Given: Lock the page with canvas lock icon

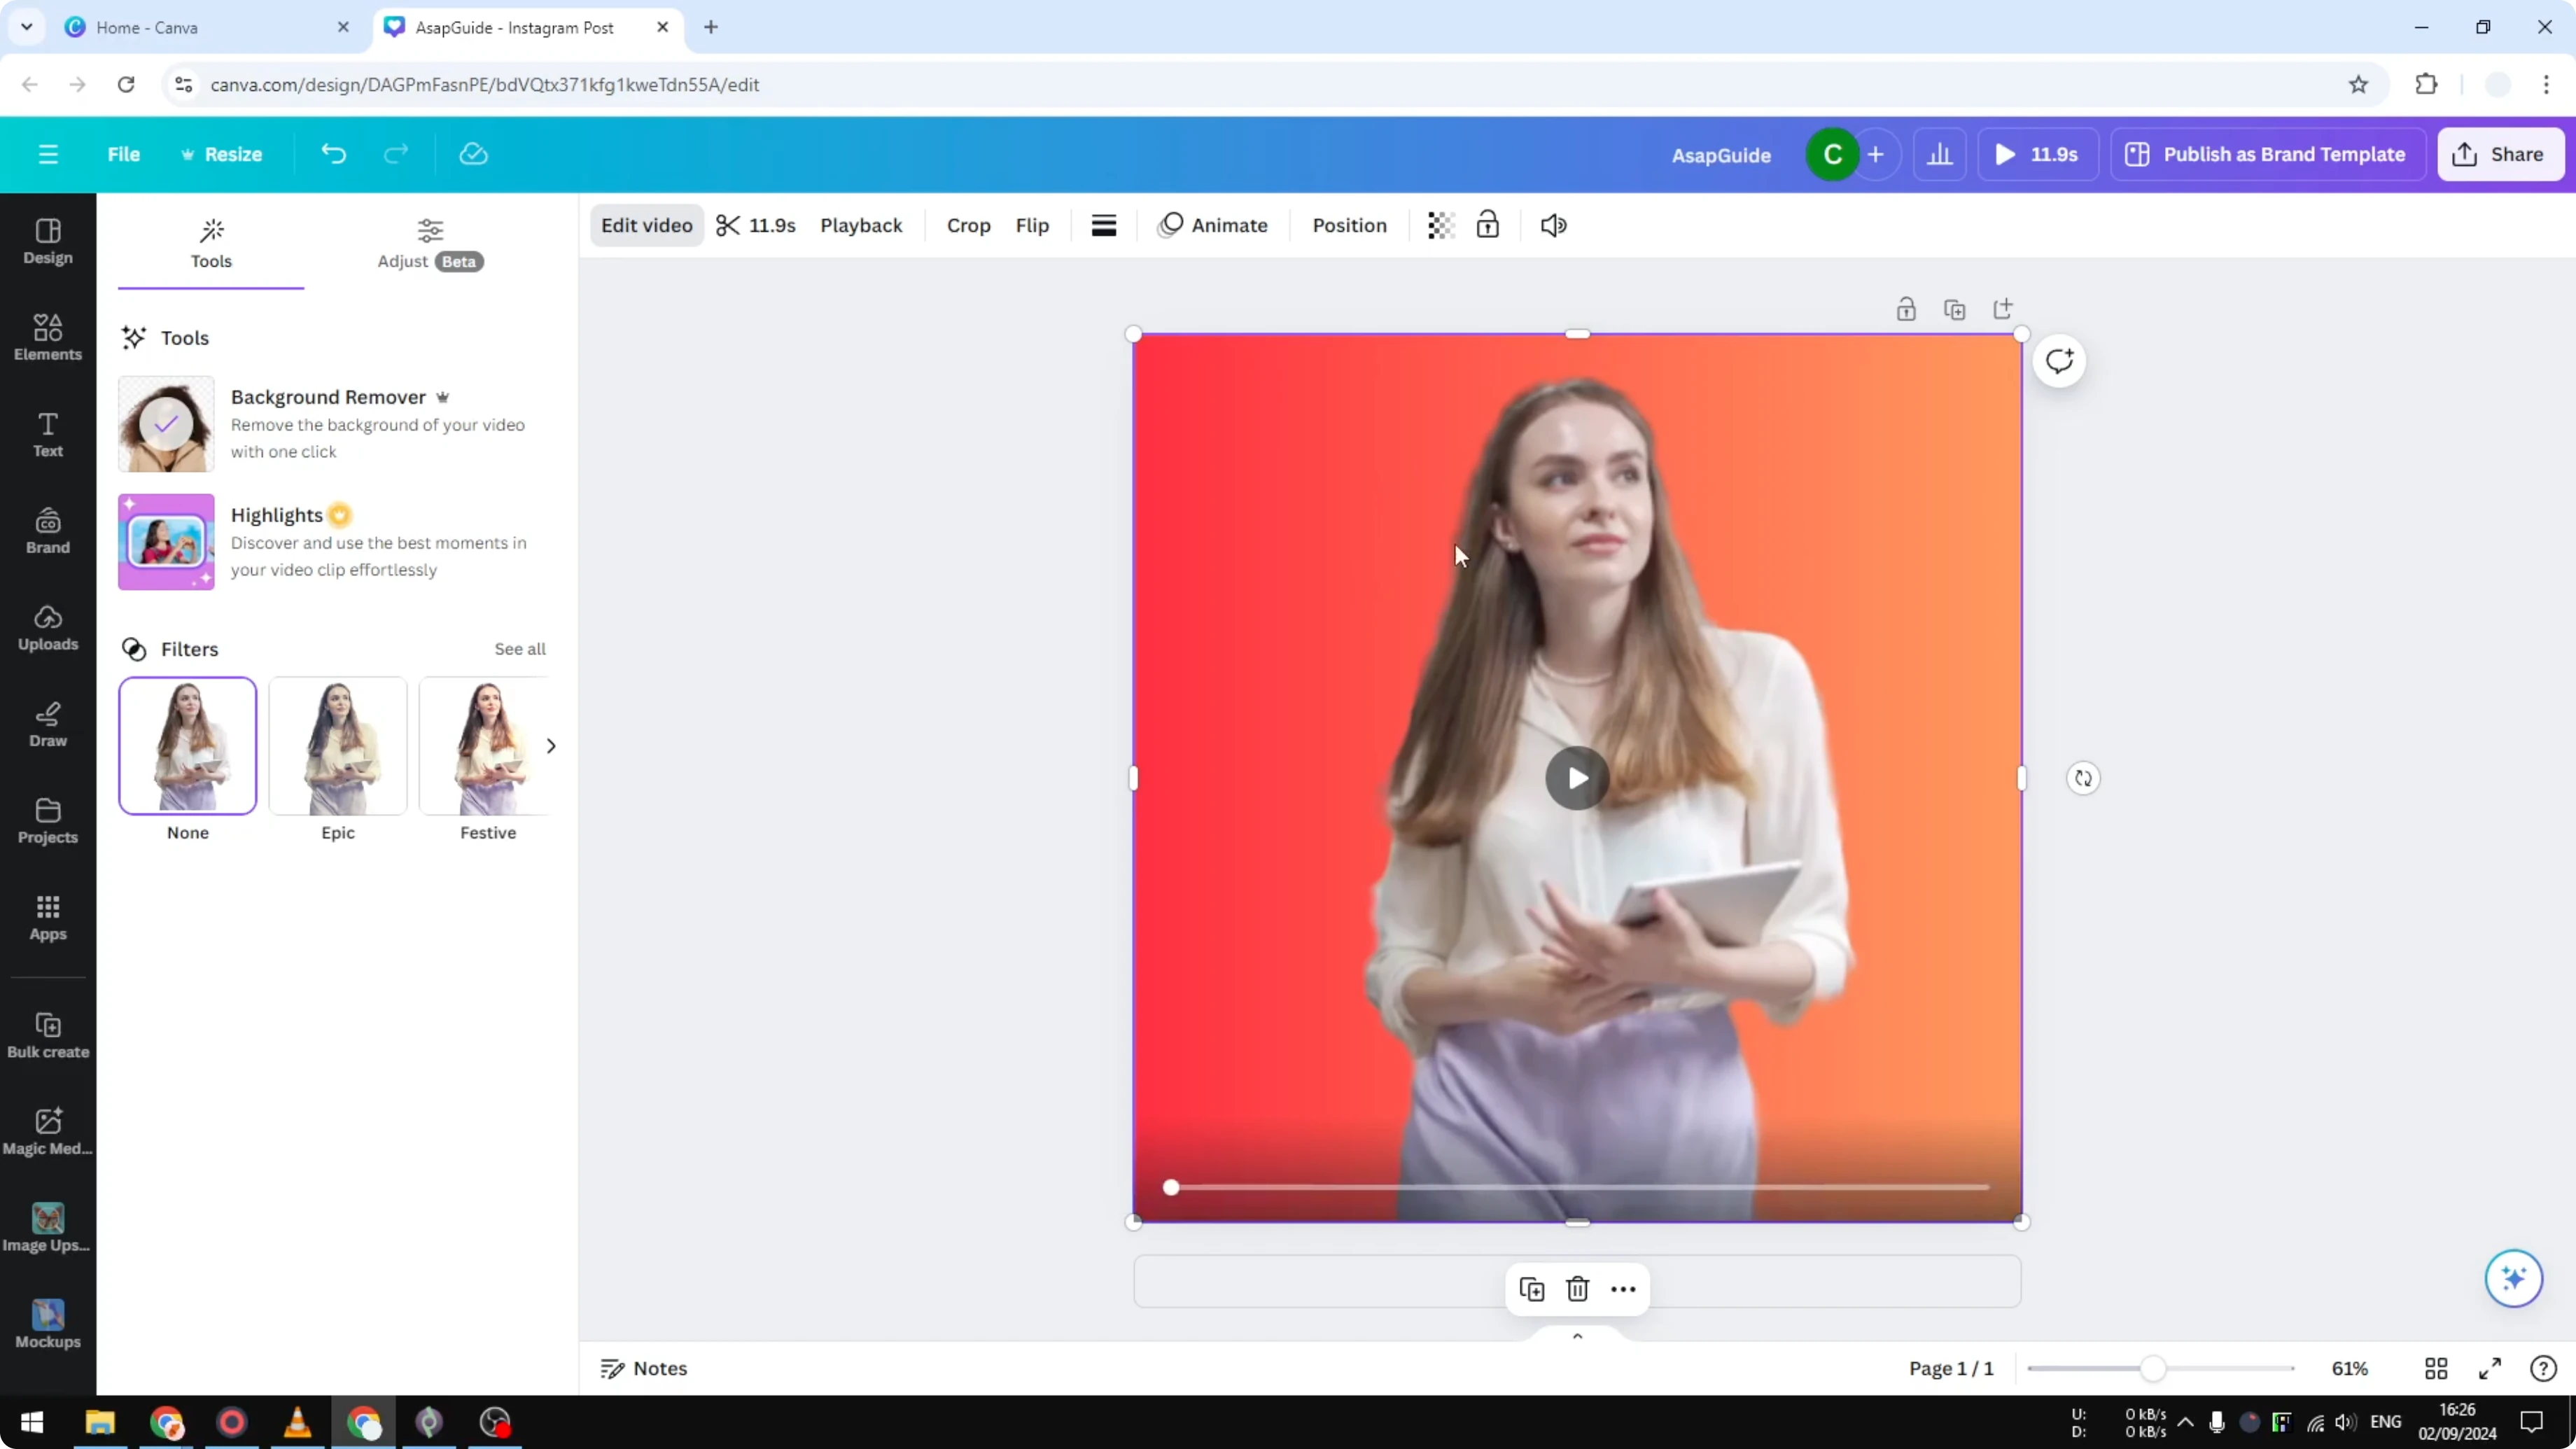Looking at the screenshot, I should (x=1906, y=309).
